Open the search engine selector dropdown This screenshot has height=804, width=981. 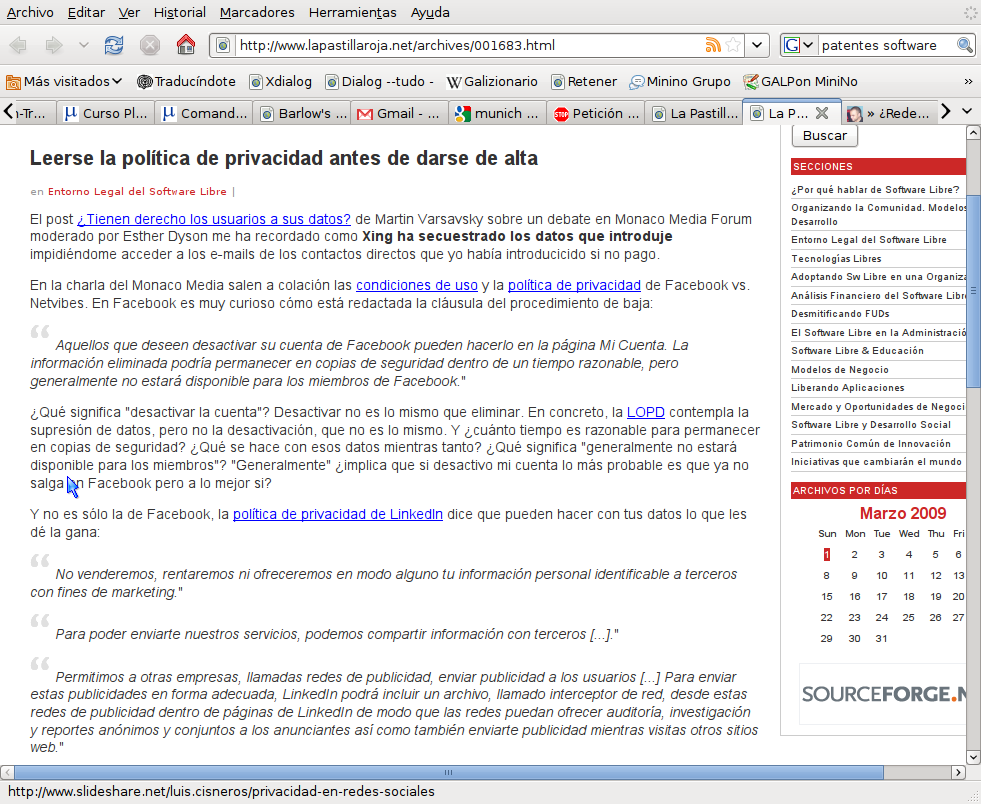tap(798, 45)
